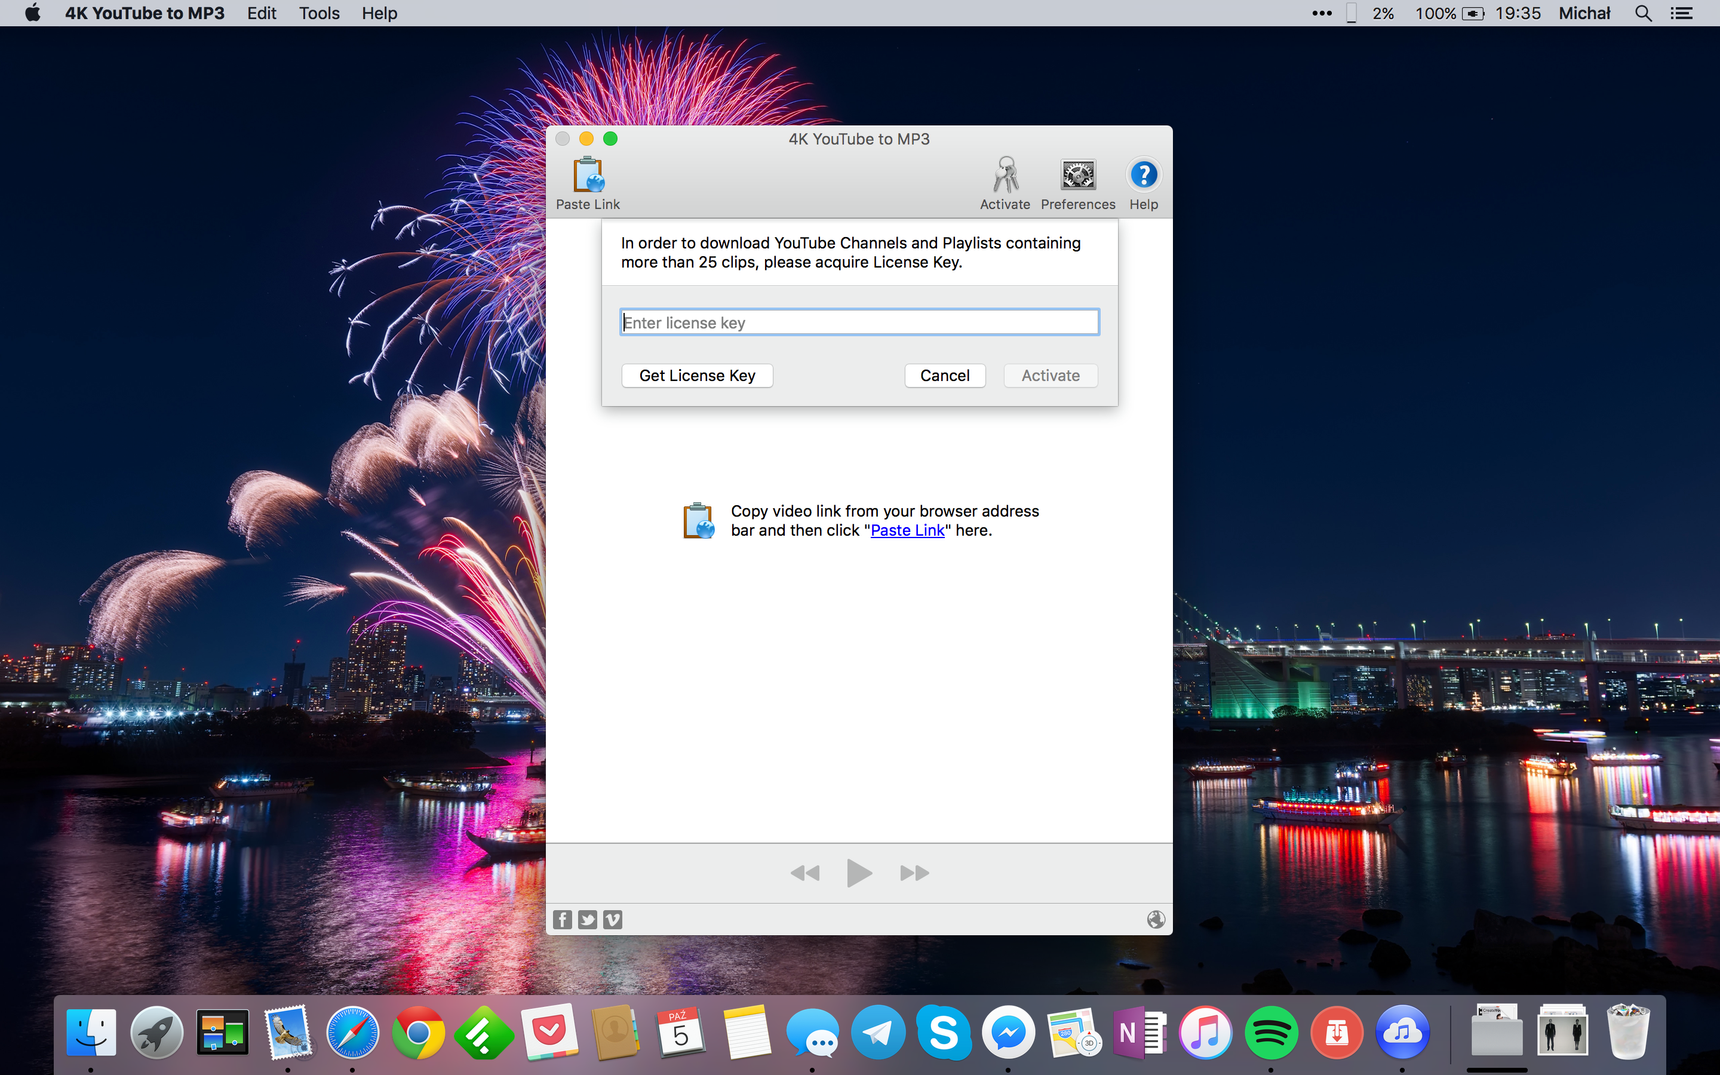This screenshot has height=1075, width=1720.
Task: Open Contacts book in the Dock
Action: (615, 1033)
